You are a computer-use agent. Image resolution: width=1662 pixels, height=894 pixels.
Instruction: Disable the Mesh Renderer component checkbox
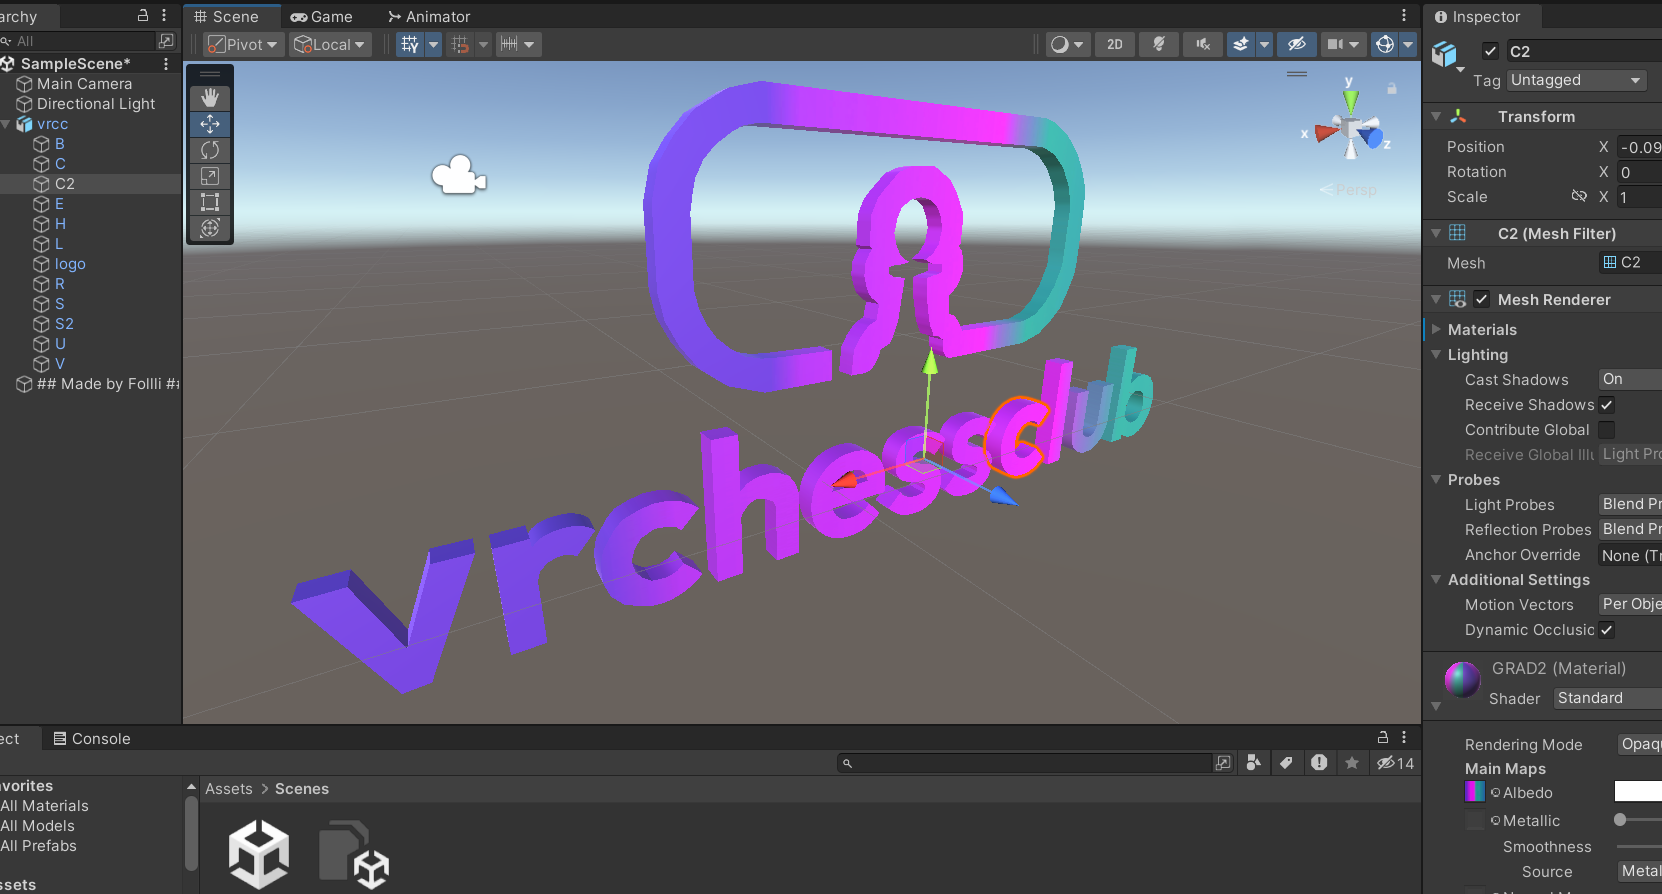[1482, 299]
